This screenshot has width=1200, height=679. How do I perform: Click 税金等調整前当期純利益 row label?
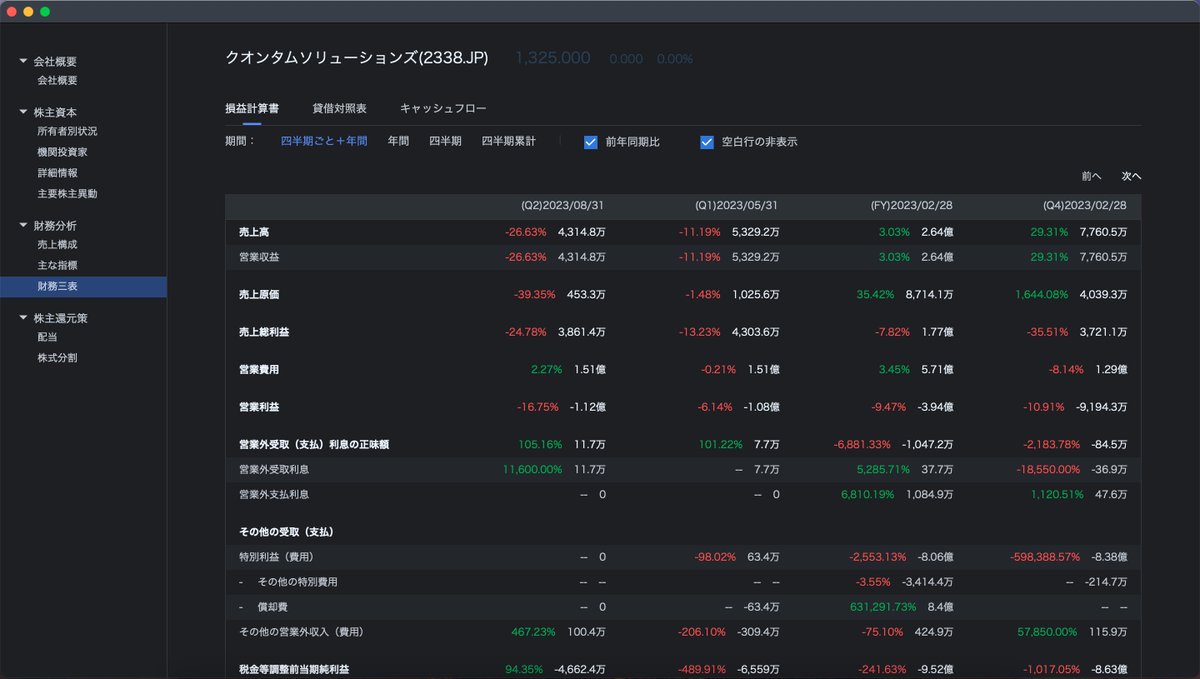[x=294, y=669]
